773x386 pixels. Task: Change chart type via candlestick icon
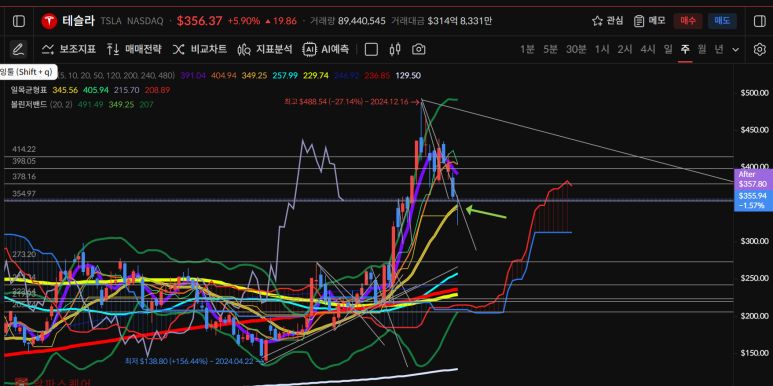(x=394, y=49)
